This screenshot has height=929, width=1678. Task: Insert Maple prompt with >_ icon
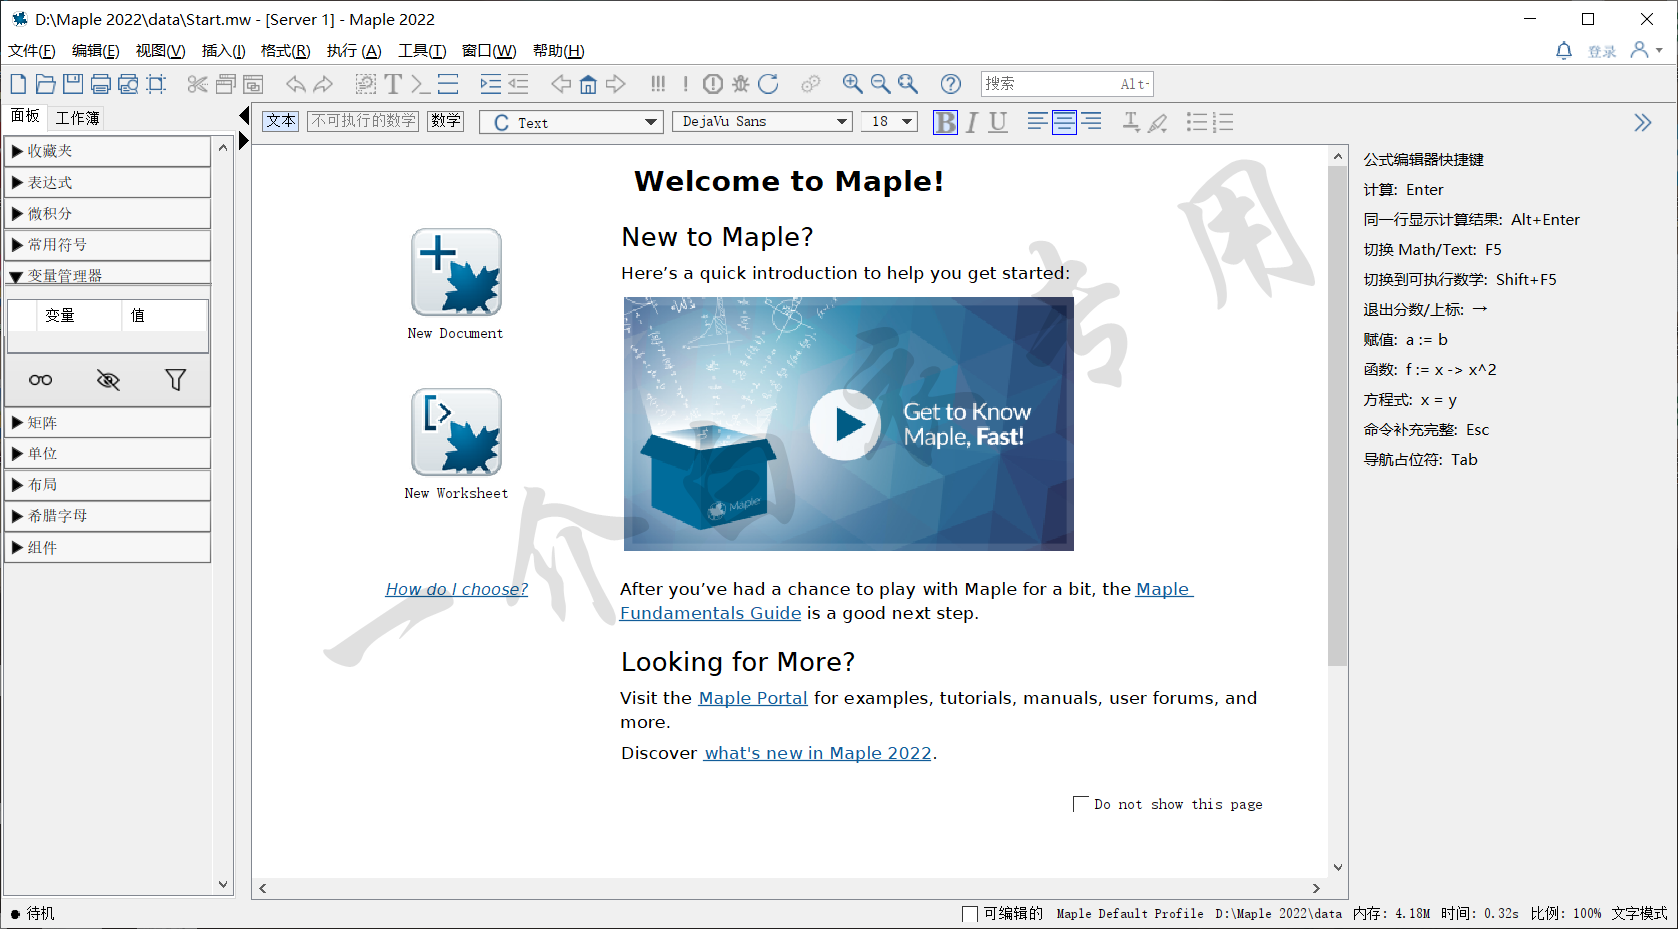click(420, 84)
